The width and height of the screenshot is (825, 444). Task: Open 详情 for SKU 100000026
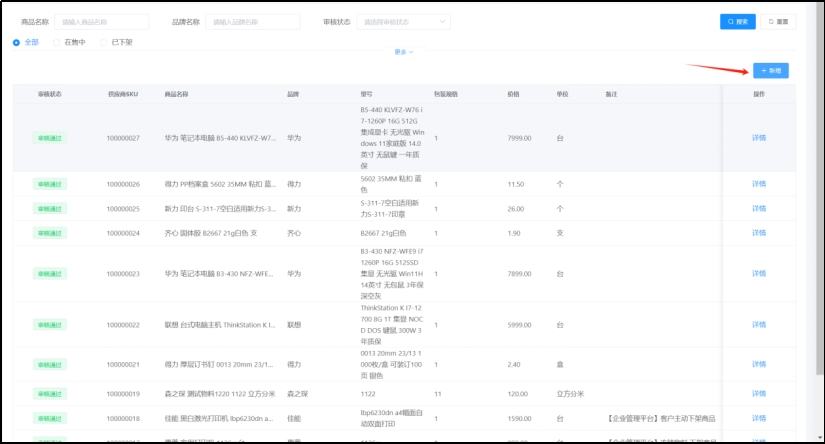click(x=758, y=184)
